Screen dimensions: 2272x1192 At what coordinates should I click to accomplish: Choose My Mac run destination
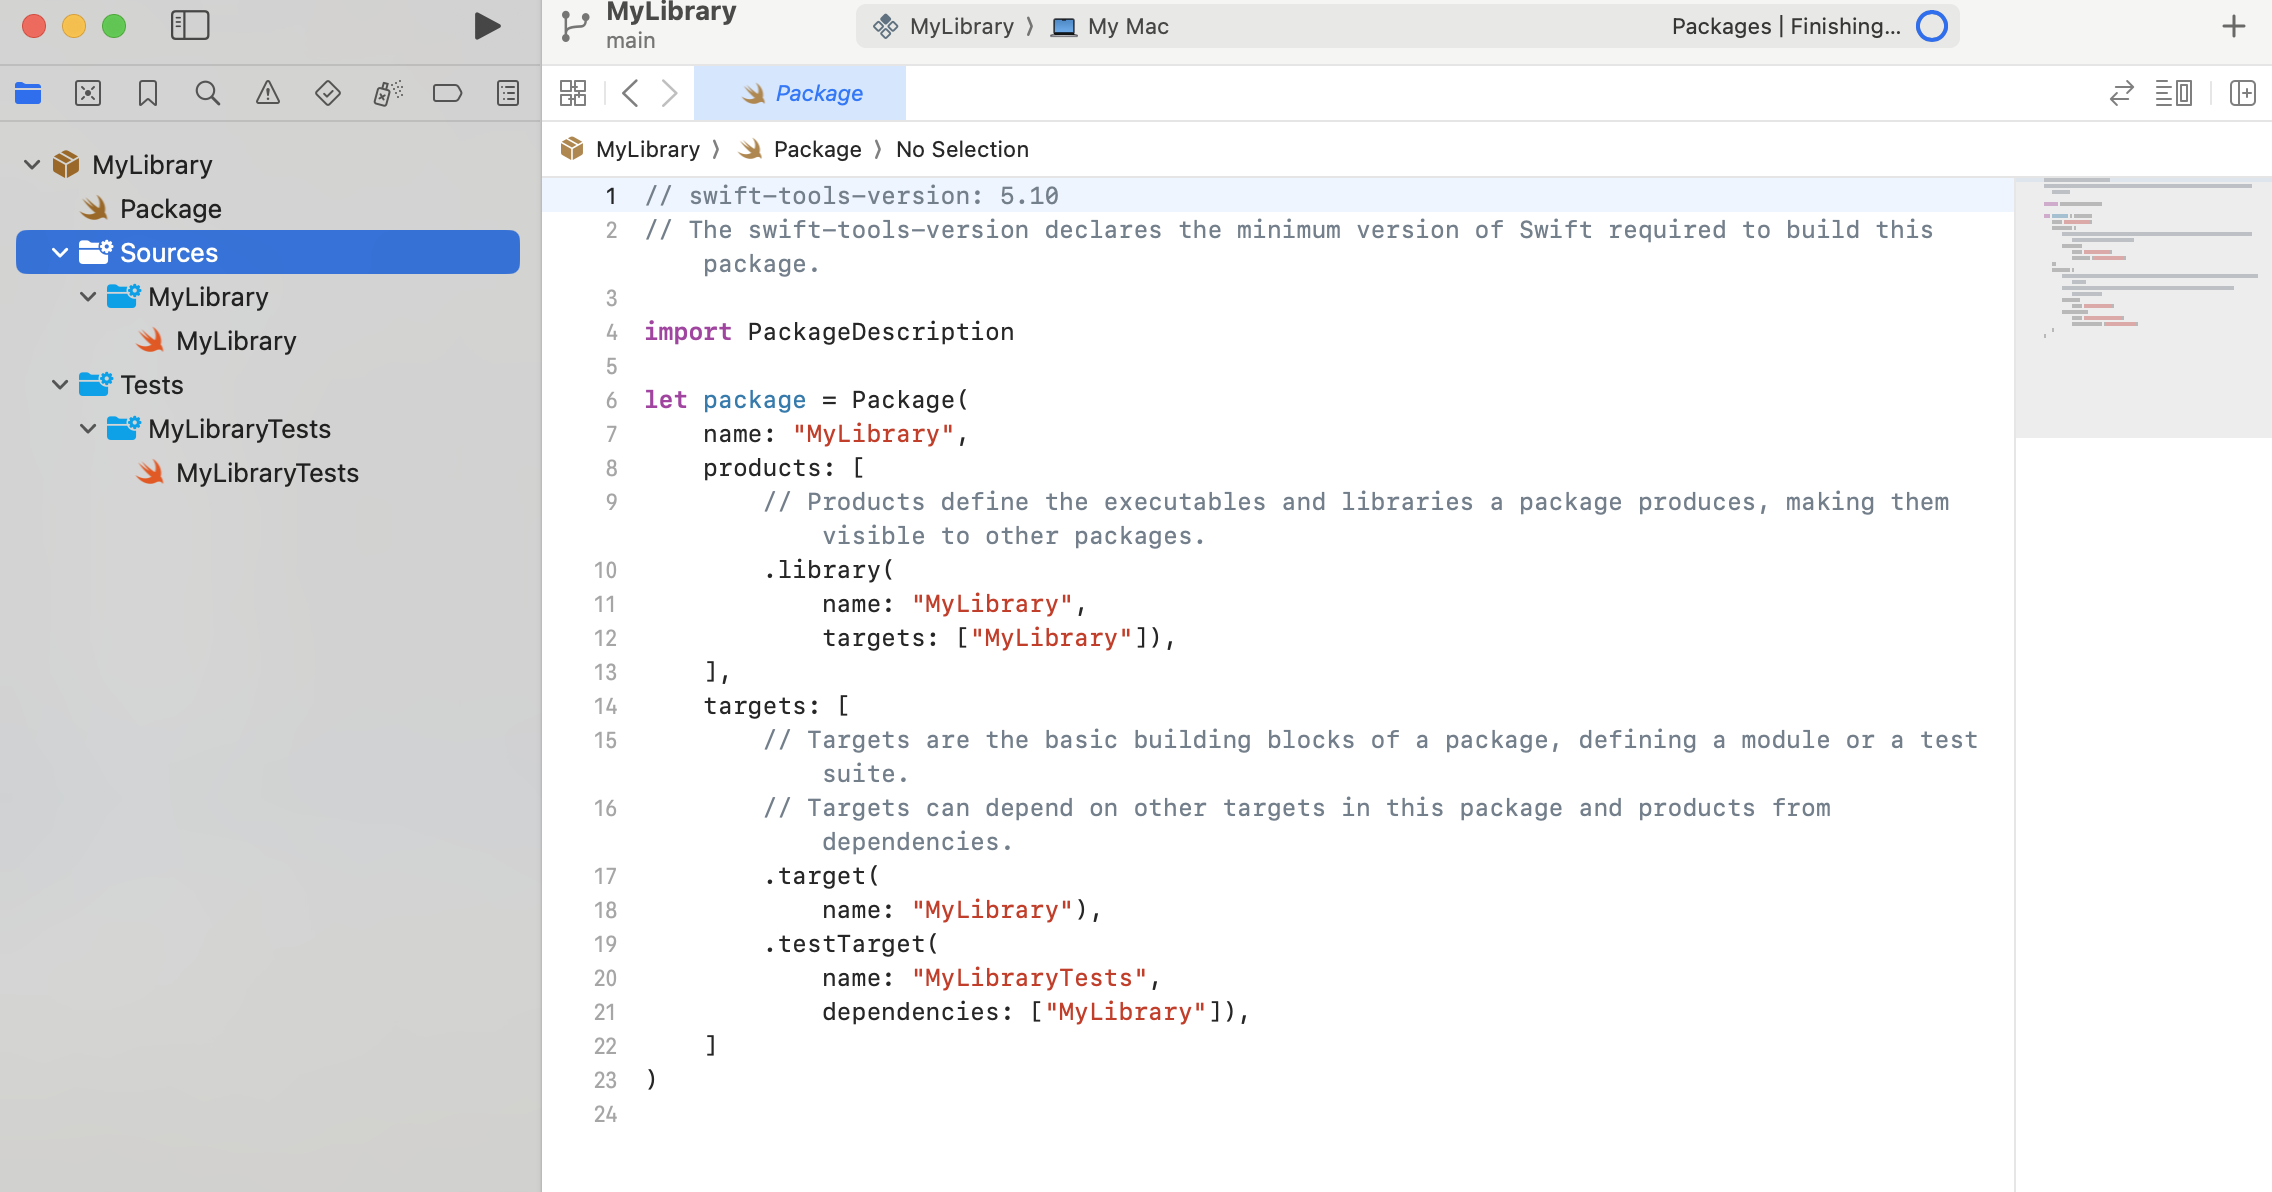1110,26
